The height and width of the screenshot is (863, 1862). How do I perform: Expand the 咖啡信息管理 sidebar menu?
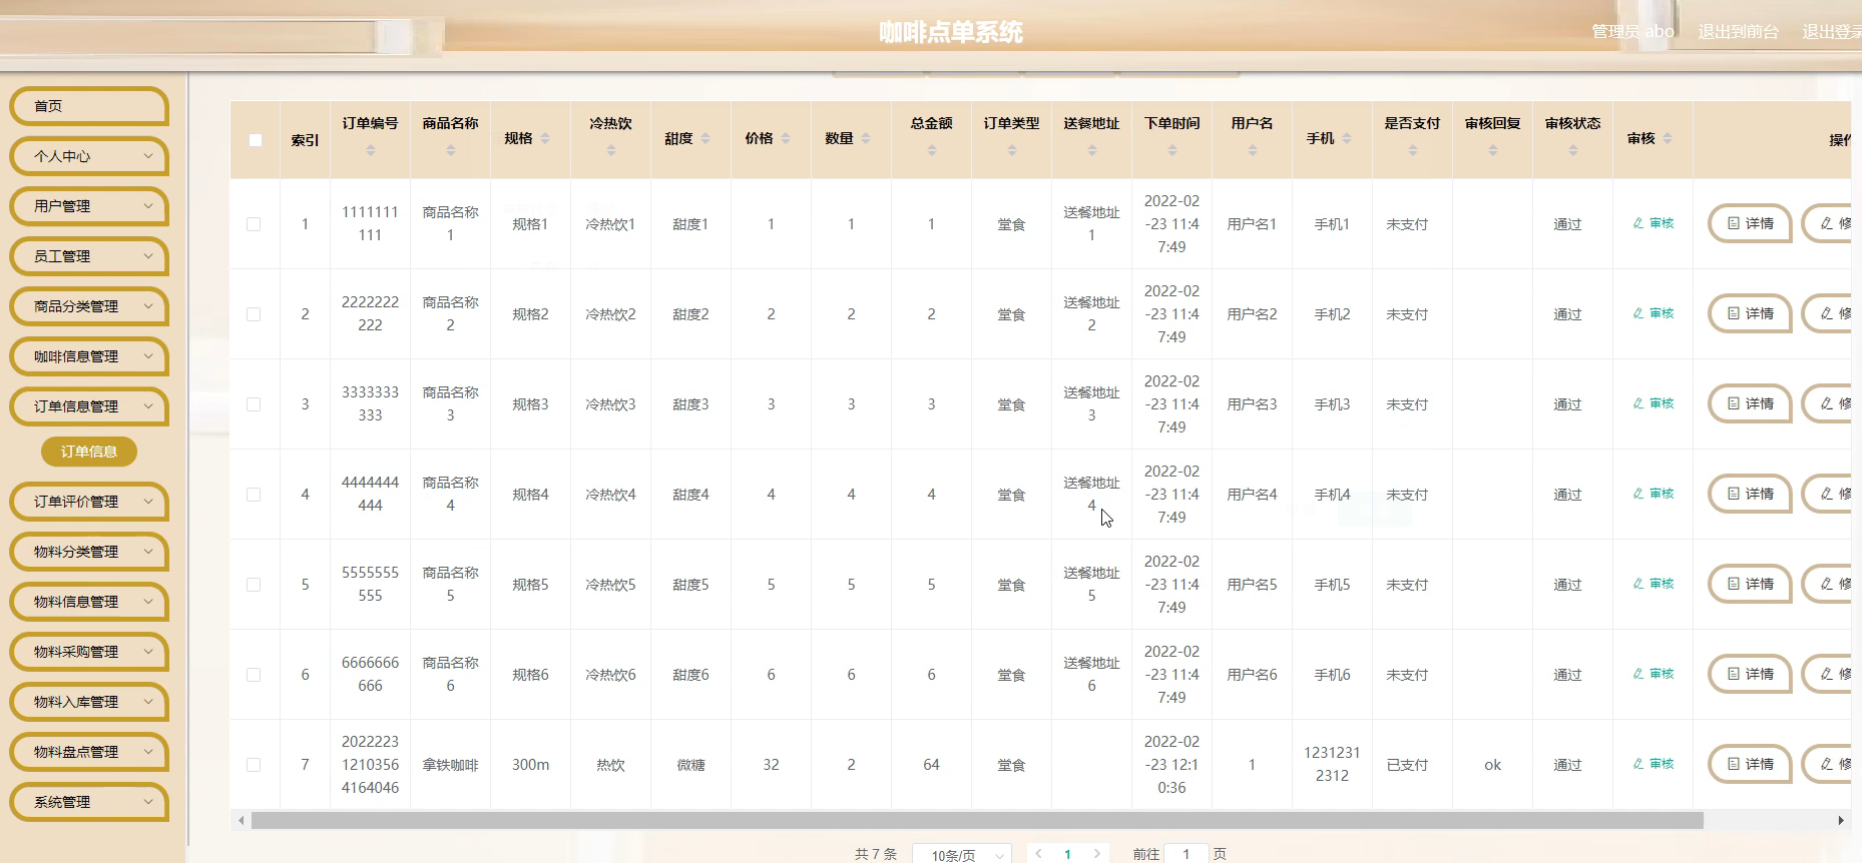(x=89, y=356)
